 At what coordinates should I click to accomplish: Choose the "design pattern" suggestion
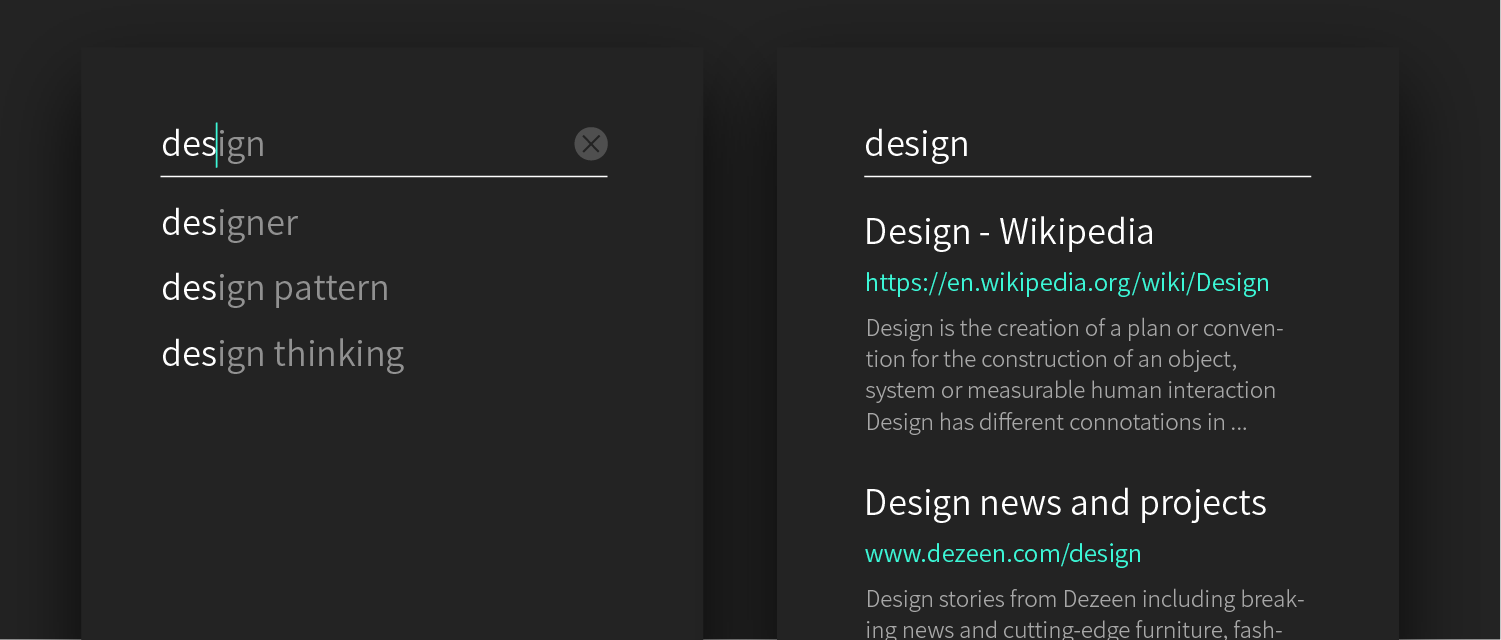click(275, 288)
